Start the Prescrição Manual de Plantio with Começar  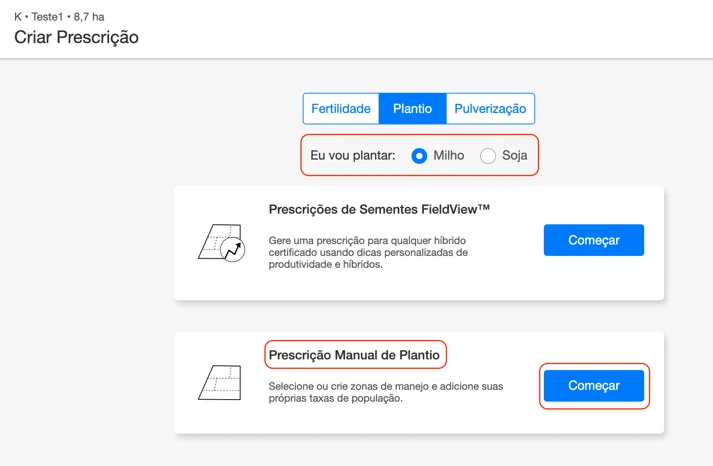594,386
